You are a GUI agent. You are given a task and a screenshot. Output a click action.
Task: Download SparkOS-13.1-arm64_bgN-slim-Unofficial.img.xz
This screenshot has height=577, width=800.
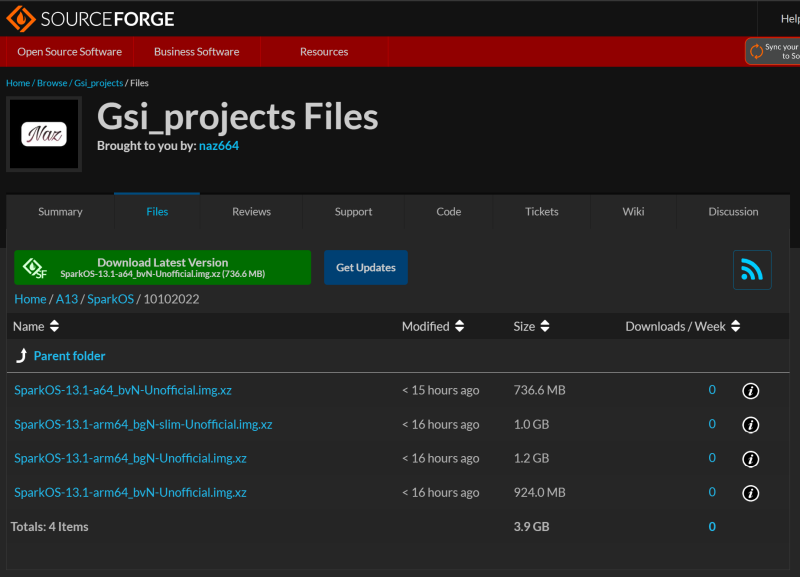[x=143, y=424]
